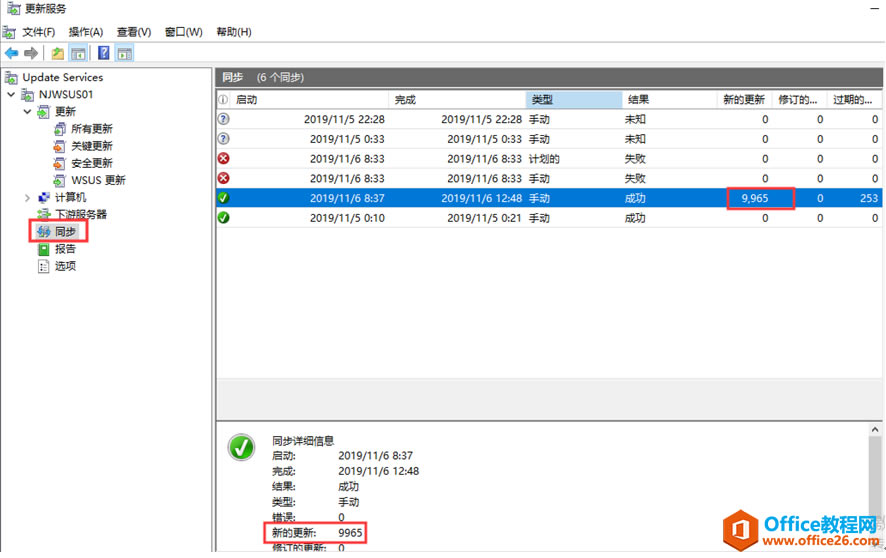Image resolution: width=886 pixels, height=558 pixels.
Task: Select the 安全更新 tree item
Action: pyautogui.click(x=92, y=163)
